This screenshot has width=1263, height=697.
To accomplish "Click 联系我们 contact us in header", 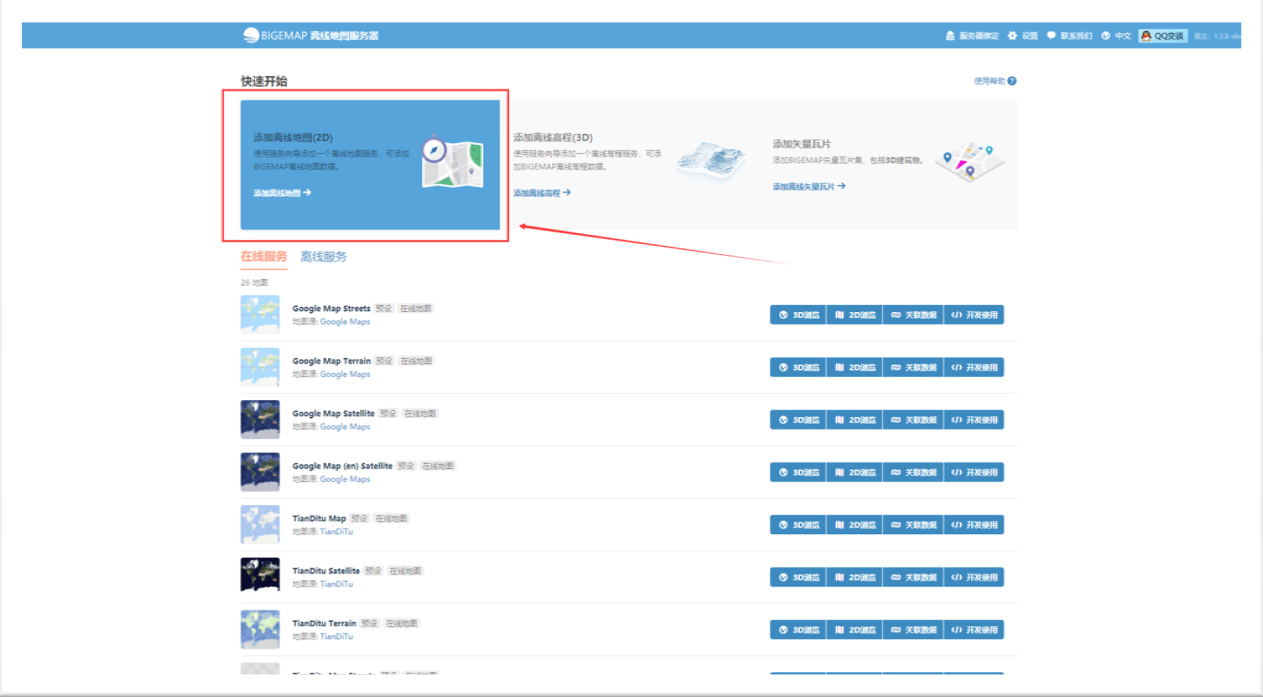I will pyautogui.click(x=1069, y=36).
